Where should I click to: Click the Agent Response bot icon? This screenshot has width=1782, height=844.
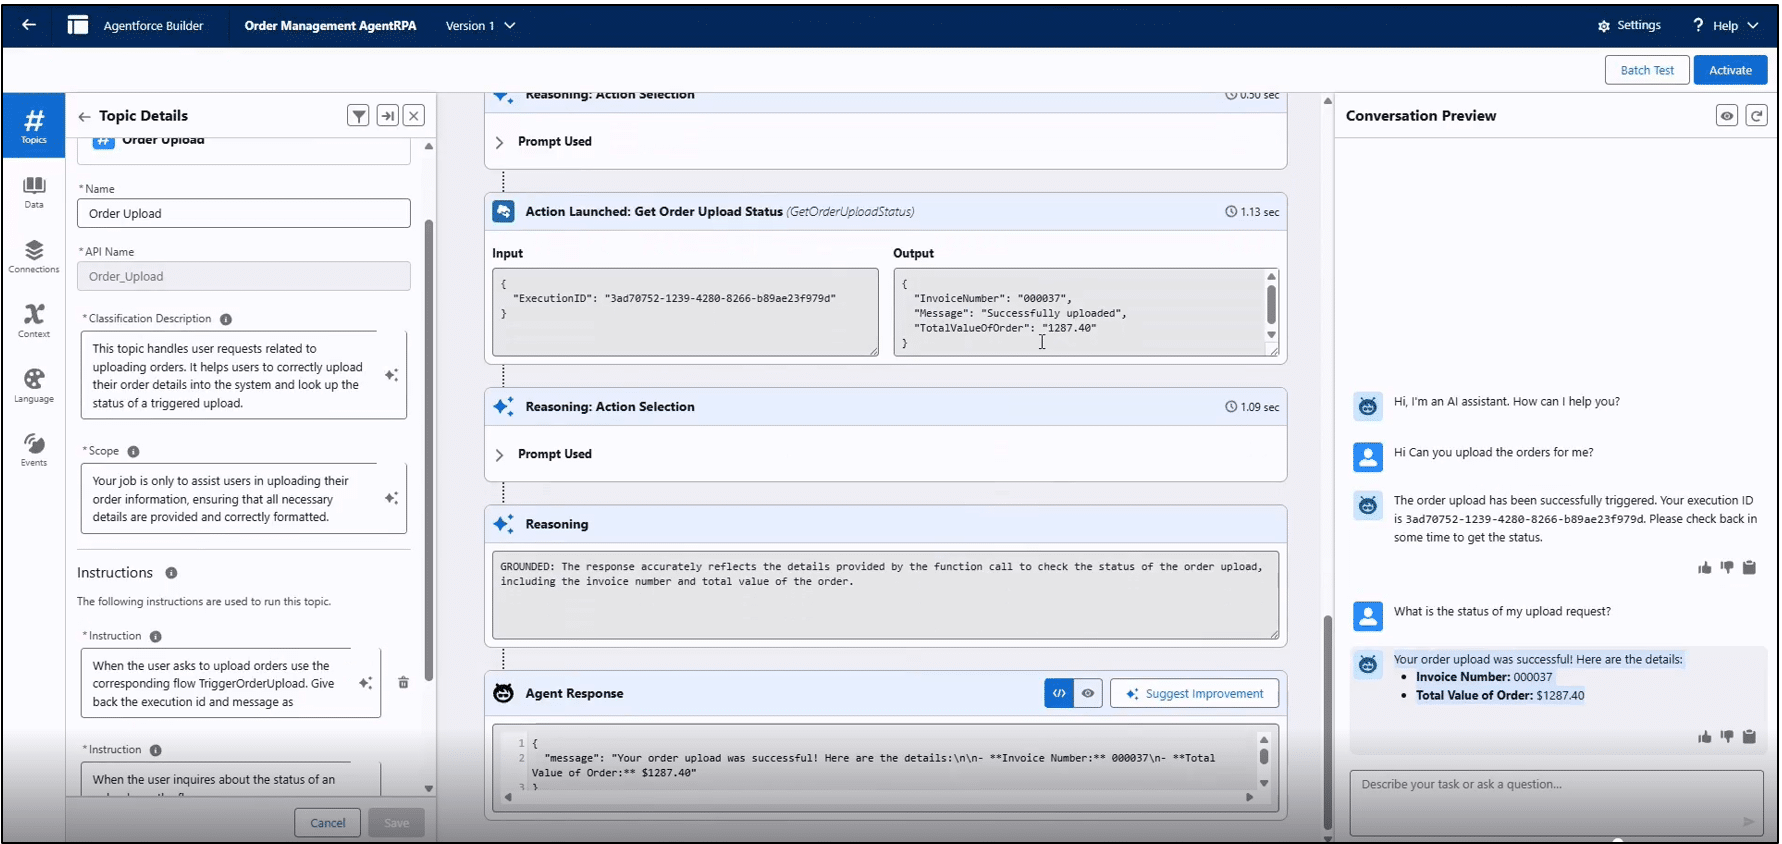(x=503, y=693)
